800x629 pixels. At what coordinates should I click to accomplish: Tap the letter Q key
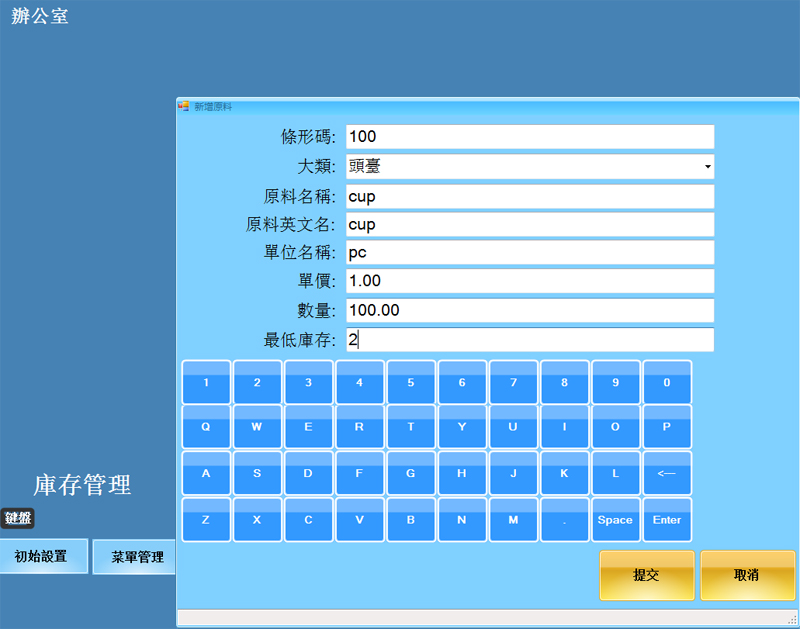coord(206,427)
